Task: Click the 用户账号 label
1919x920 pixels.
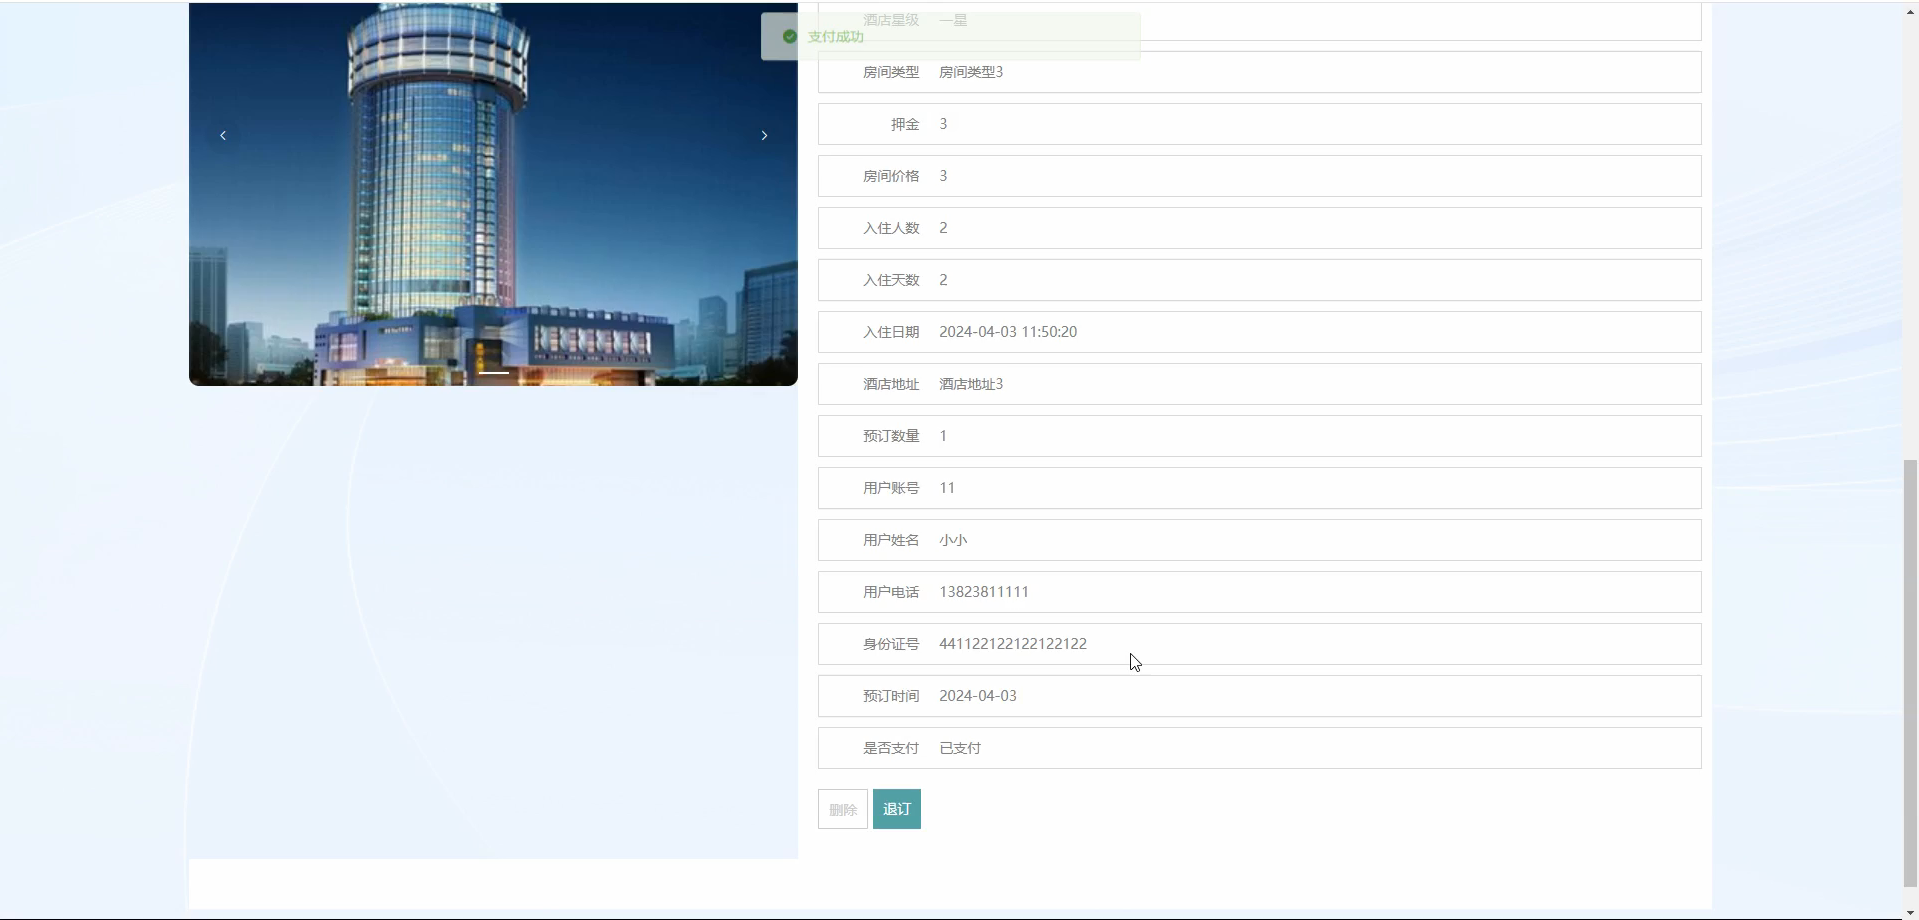Action: click(891, 488)
